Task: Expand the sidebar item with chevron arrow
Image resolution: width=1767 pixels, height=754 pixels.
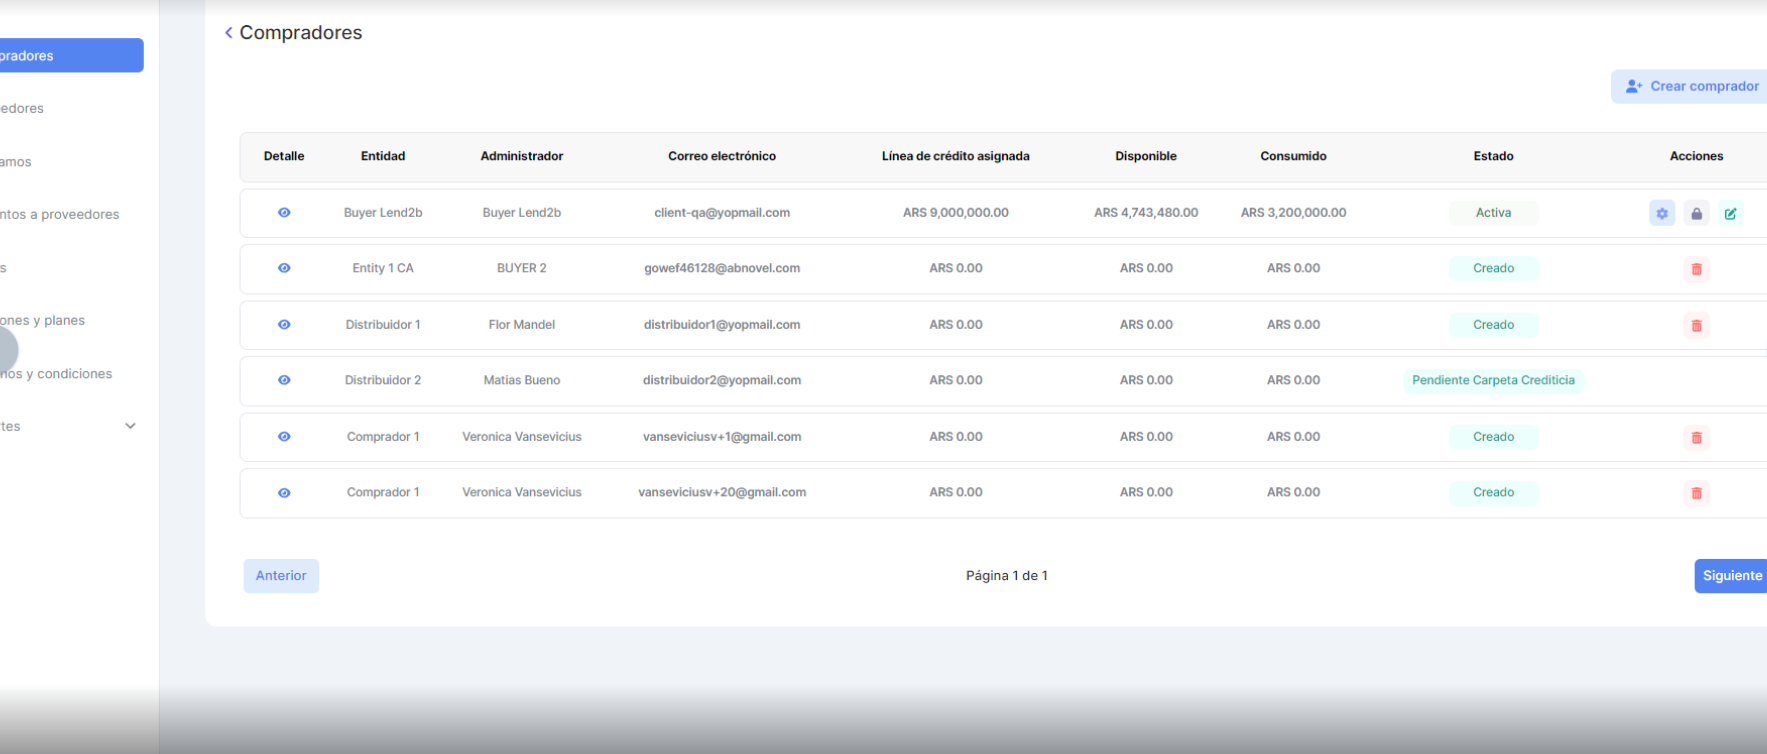Action: coord(130,426)
